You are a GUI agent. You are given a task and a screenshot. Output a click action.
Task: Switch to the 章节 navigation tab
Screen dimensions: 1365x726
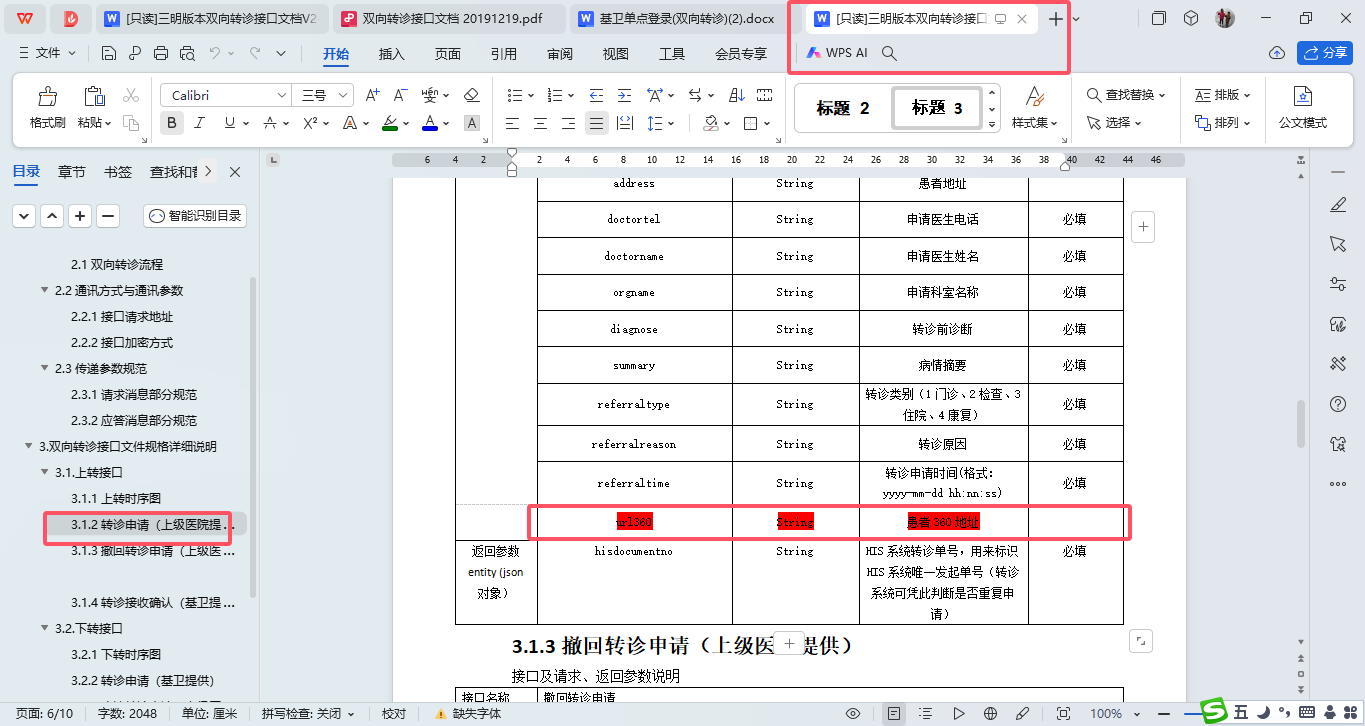coord(72,172)
